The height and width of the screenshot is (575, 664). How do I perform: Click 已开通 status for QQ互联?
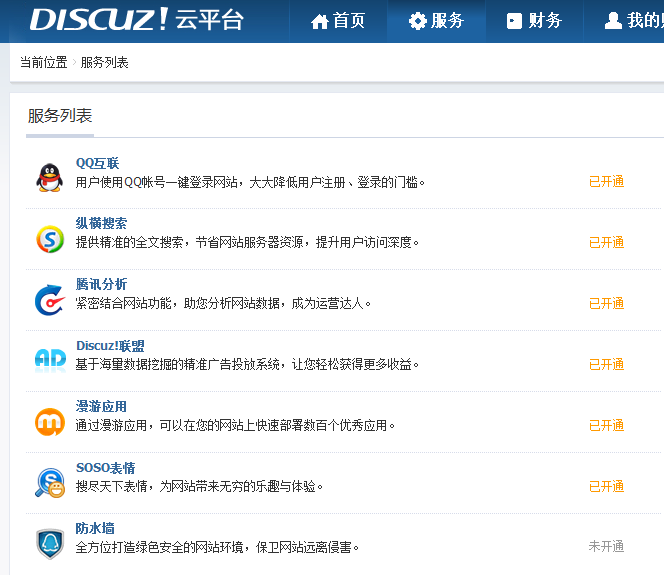[x=606, y=182]
